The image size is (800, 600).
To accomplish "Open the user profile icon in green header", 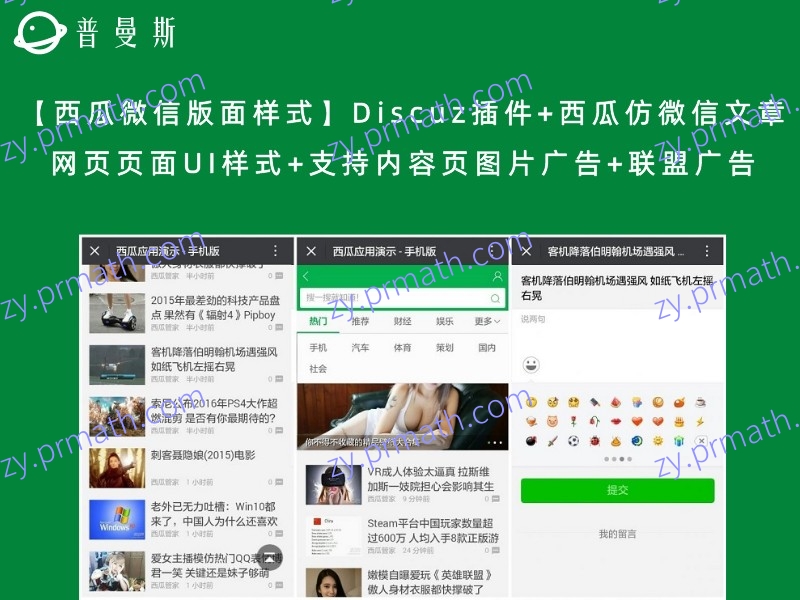I will pos(497,276).
